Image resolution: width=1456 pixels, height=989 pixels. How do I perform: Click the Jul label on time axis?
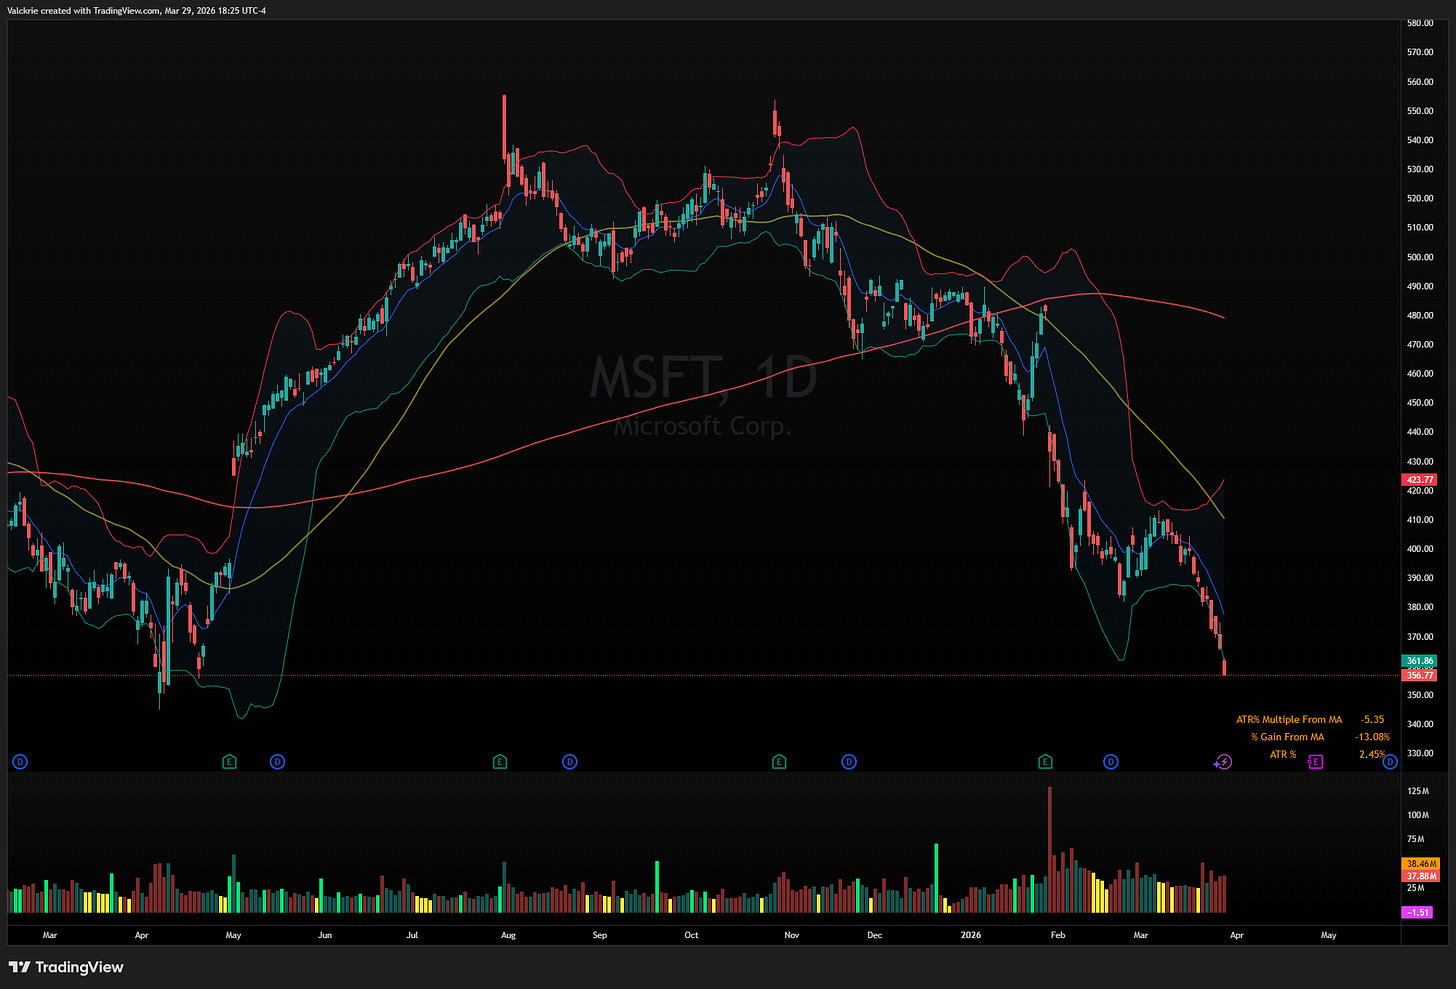[x=412, y=935]
